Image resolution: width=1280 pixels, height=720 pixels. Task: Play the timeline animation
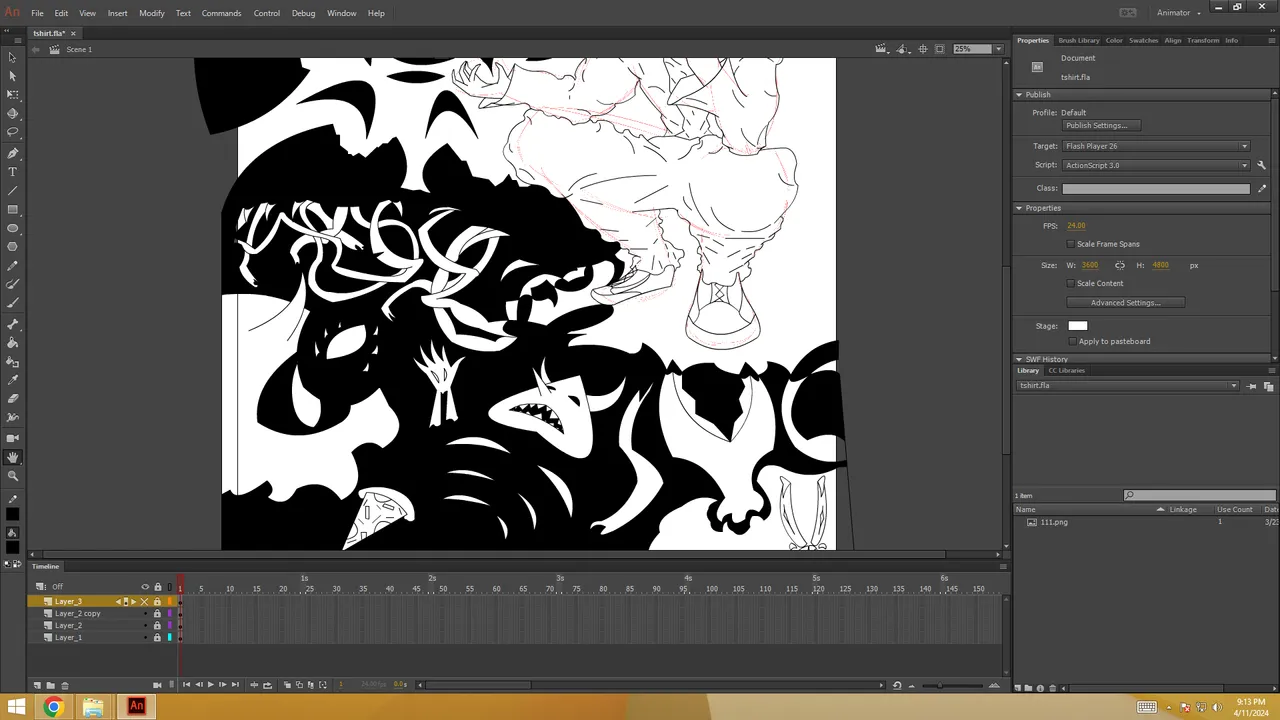pos(210,685)
